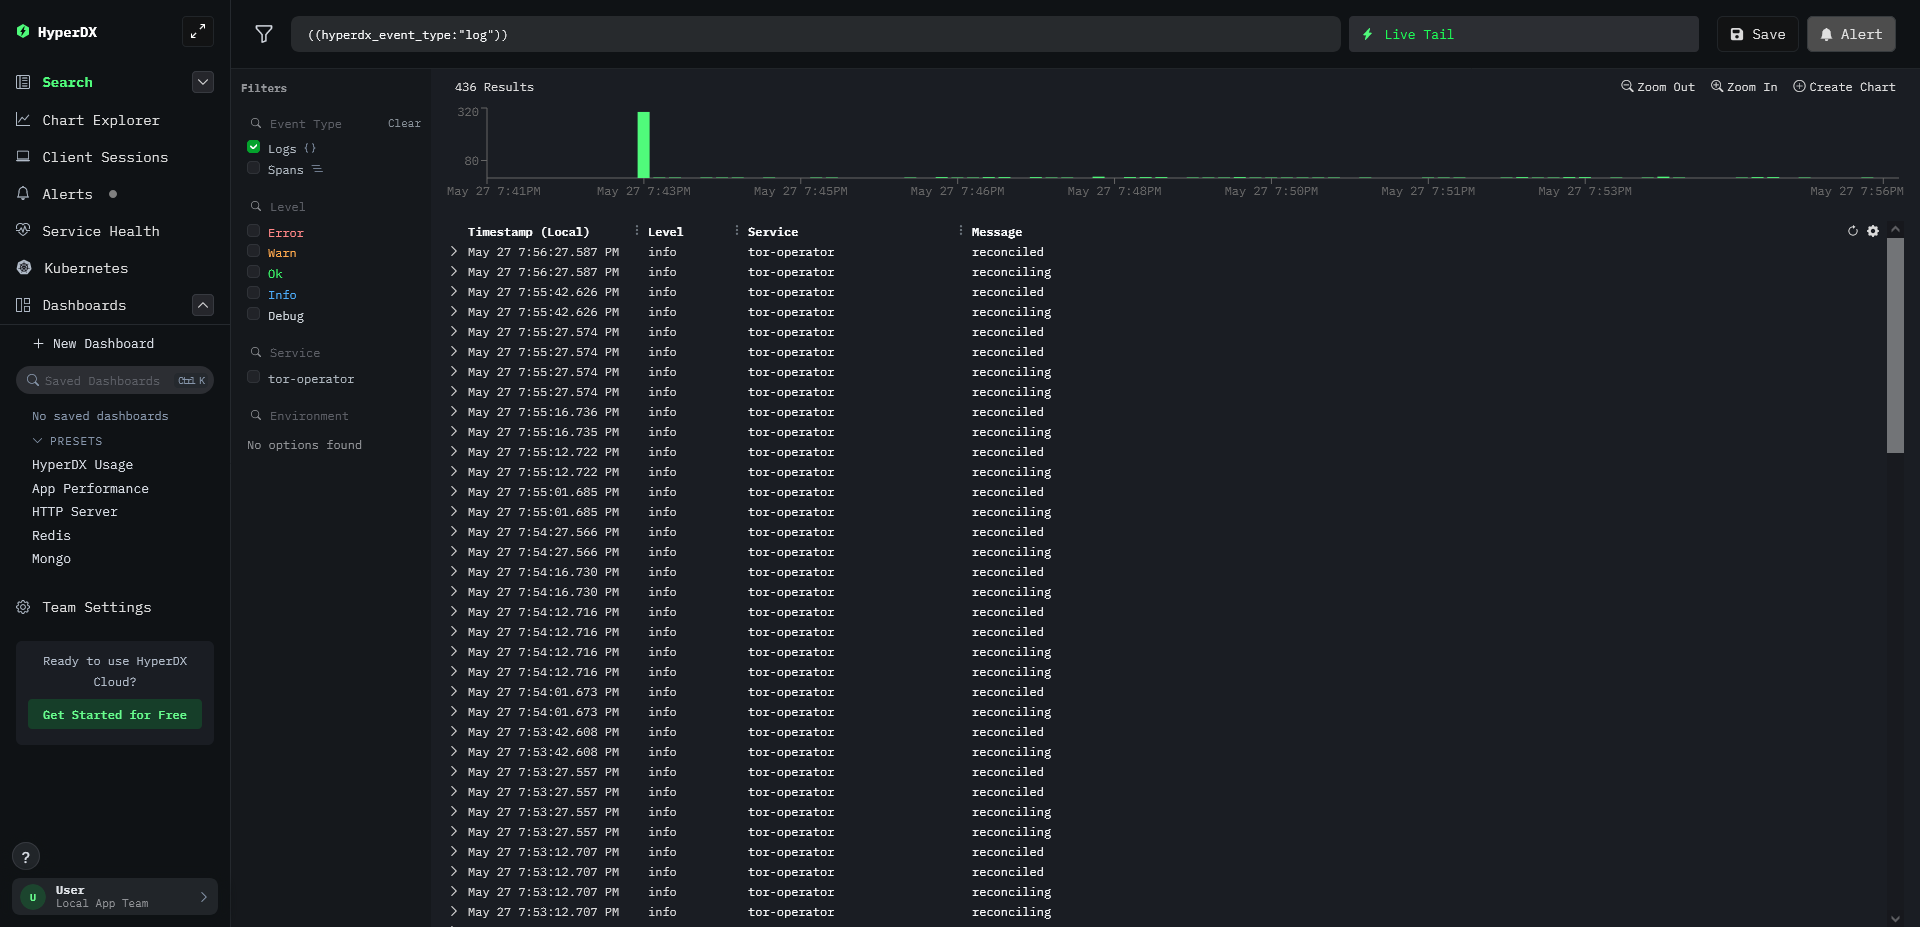Click the scroll down arrow of log table
1920x927 pixels.
click(x=1895, y=919)
